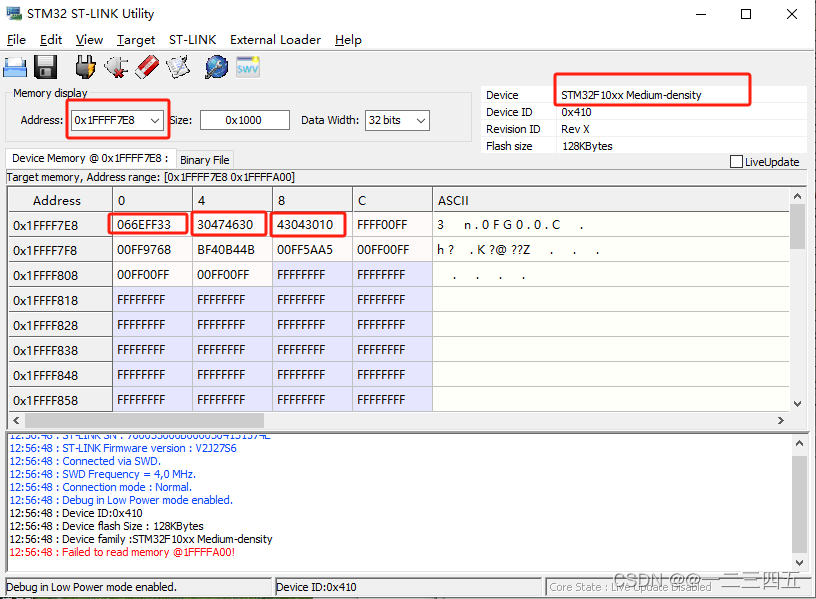Click the column header labeled 8

(x=312, y=200)
